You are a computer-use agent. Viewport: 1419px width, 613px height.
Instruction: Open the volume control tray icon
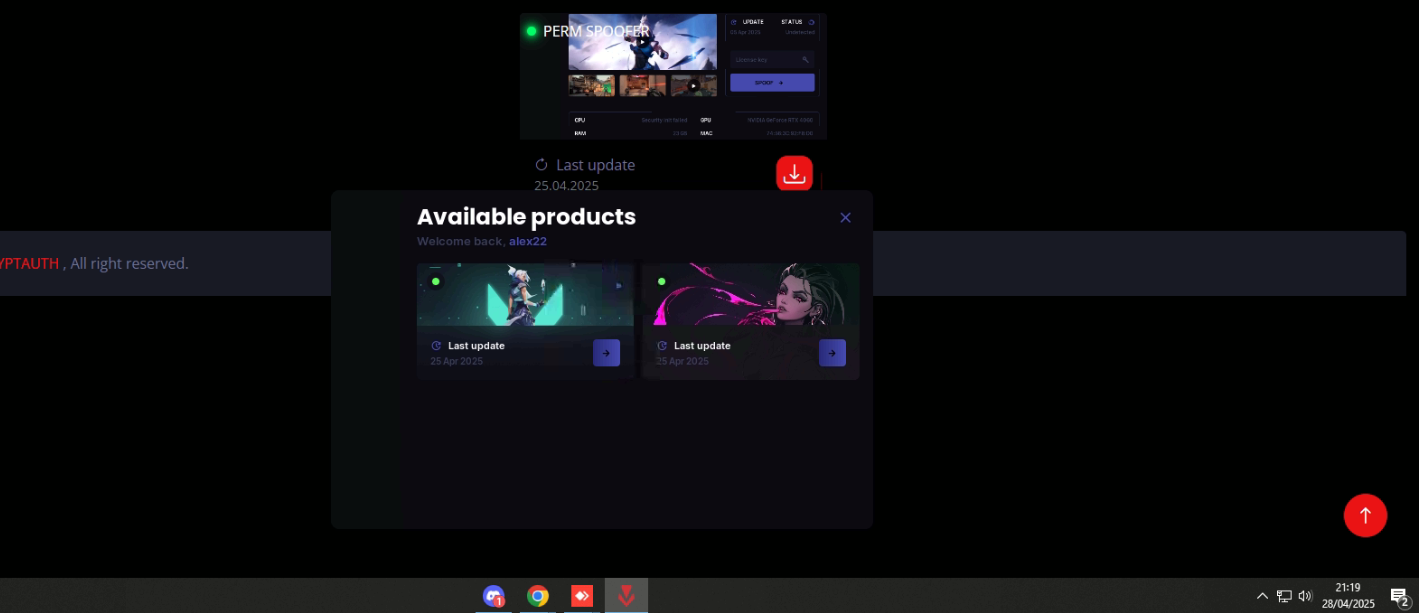click(1305, 596)
